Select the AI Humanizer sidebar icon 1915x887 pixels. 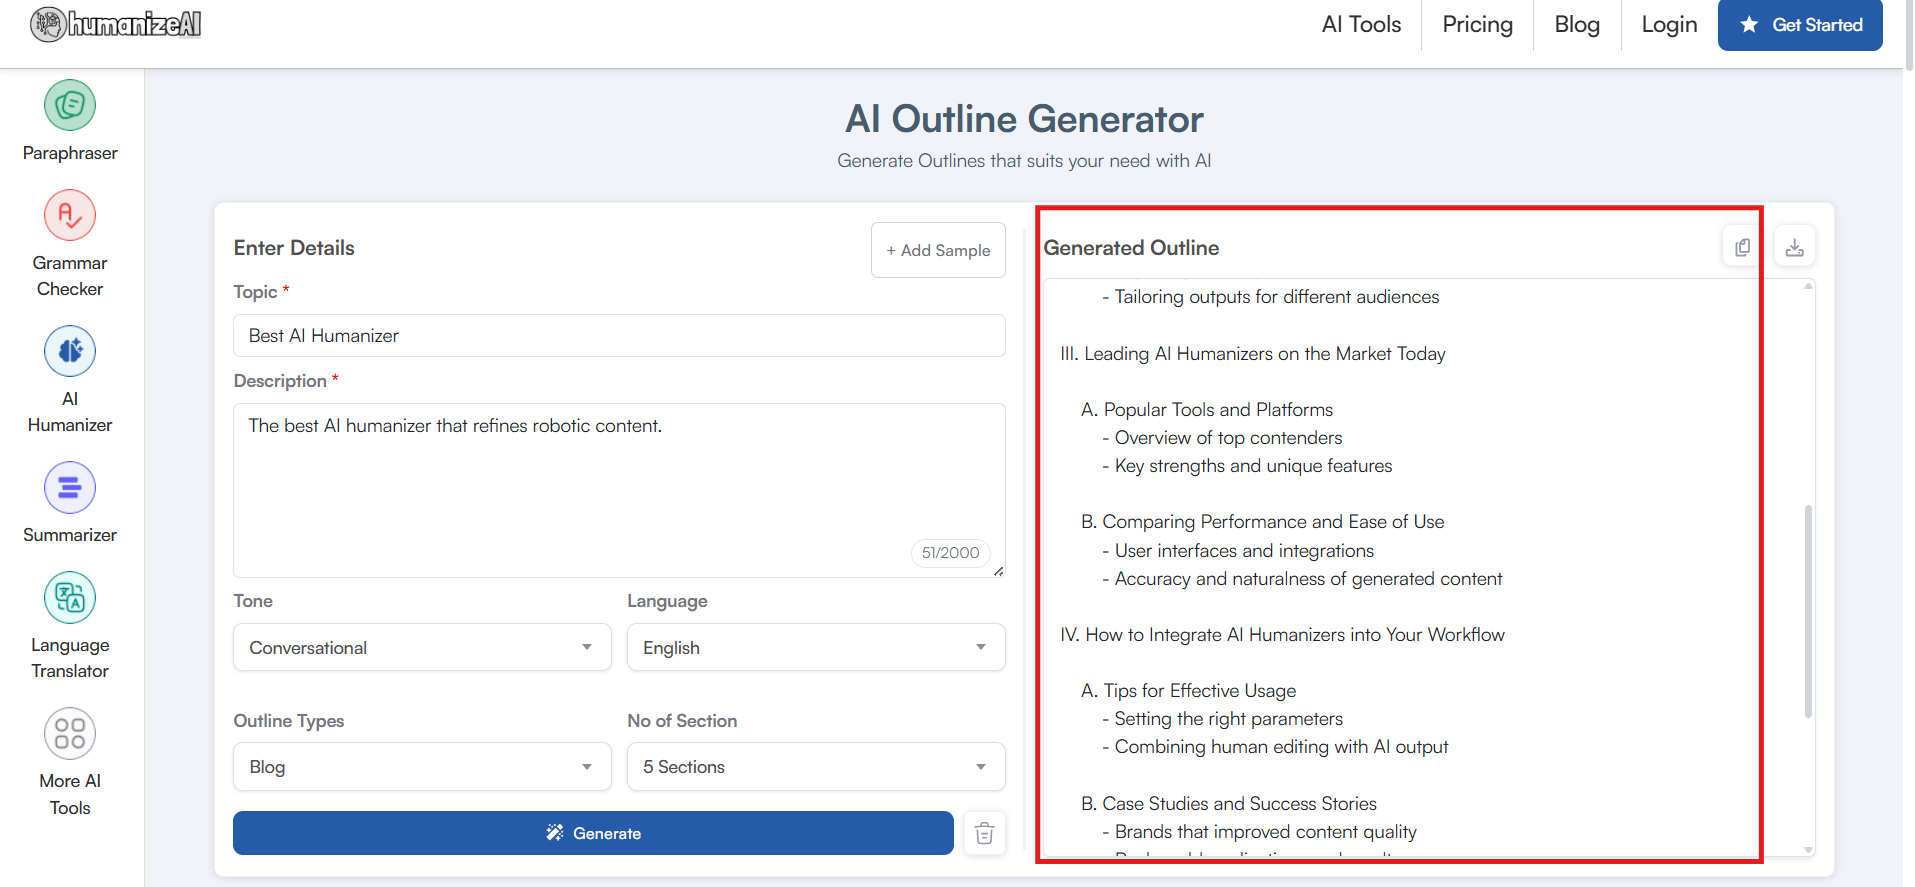click(70, 352)
